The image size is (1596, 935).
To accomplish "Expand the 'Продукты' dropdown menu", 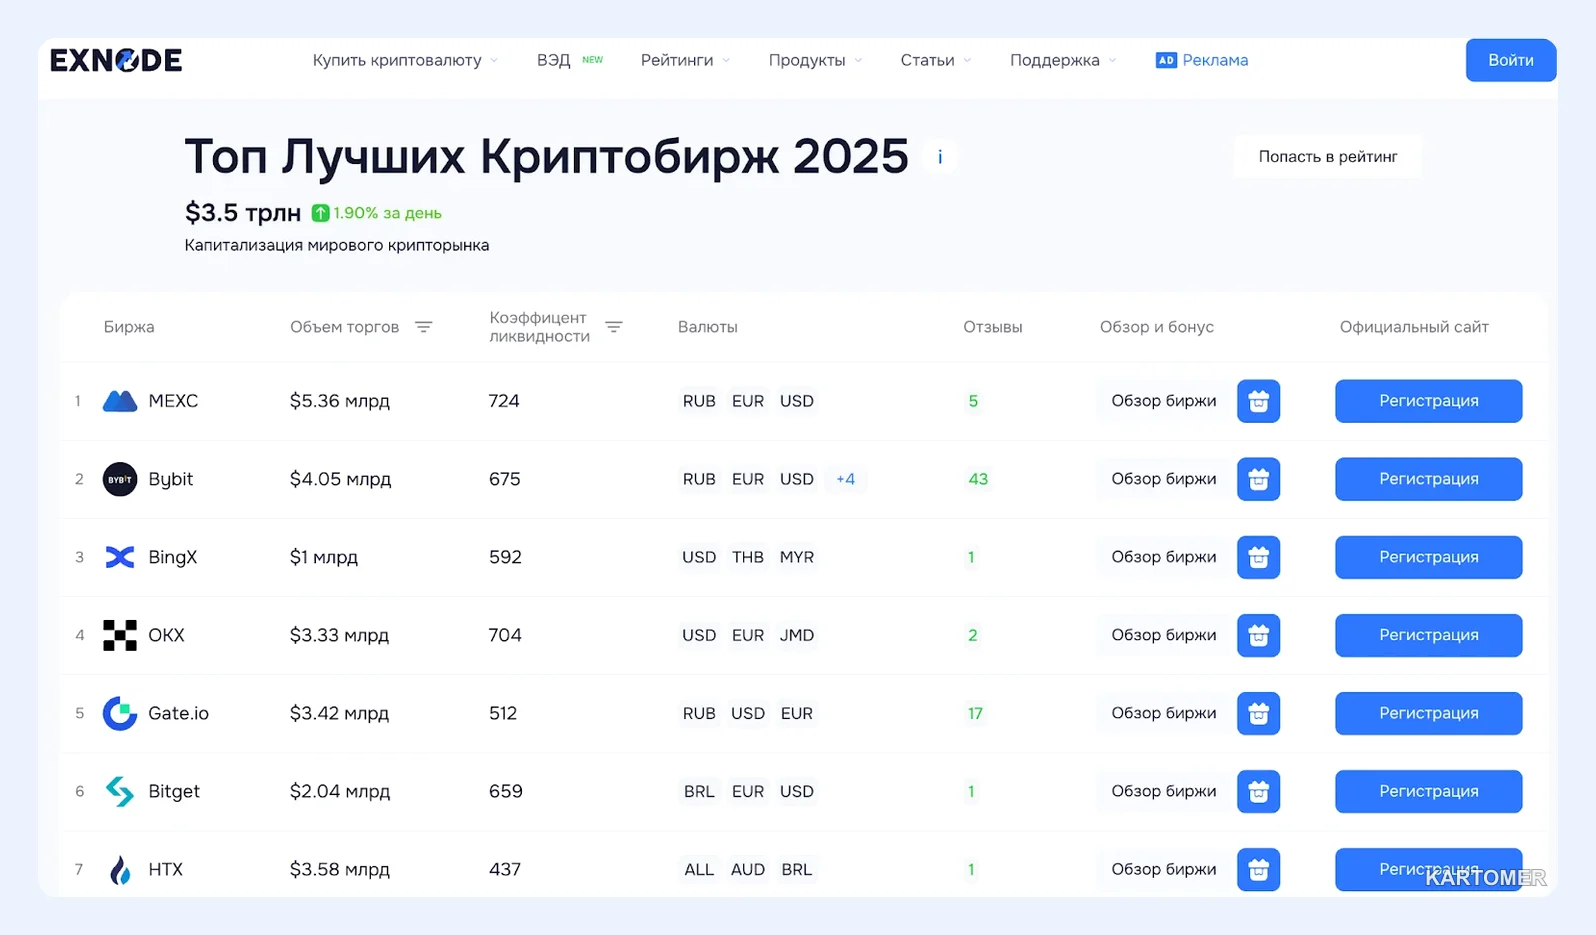I will (815, 60).
